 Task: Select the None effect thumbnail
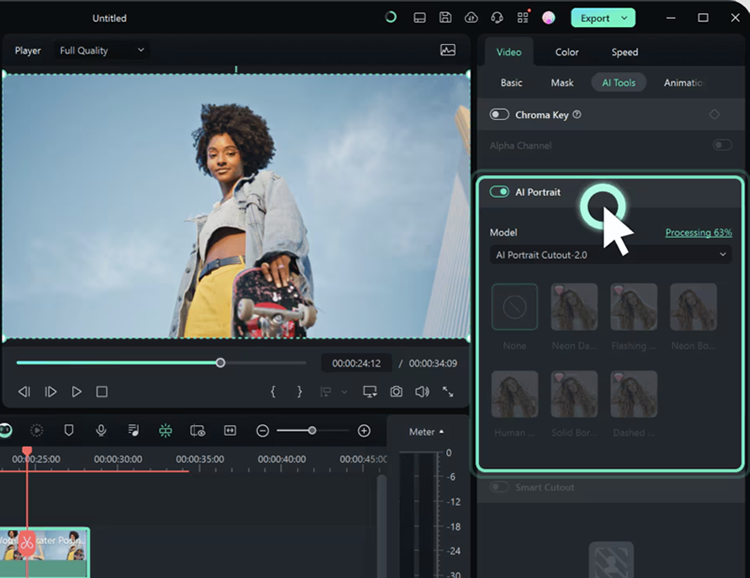[x=515, y=307]
